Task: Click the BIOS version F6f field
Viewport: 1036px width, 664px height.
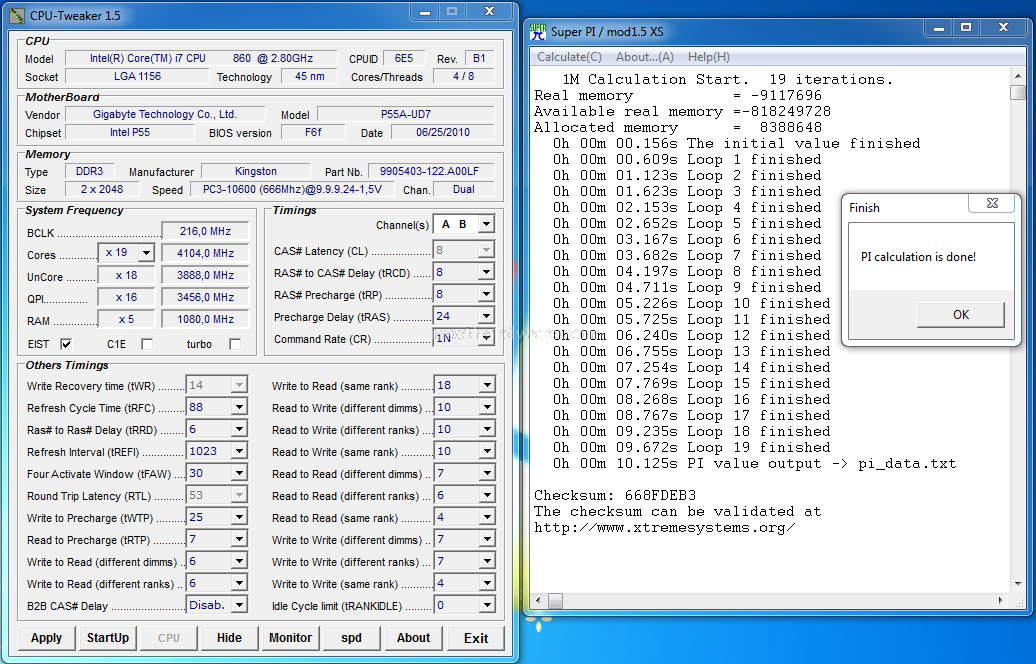Action: click(x=313, y=132)
